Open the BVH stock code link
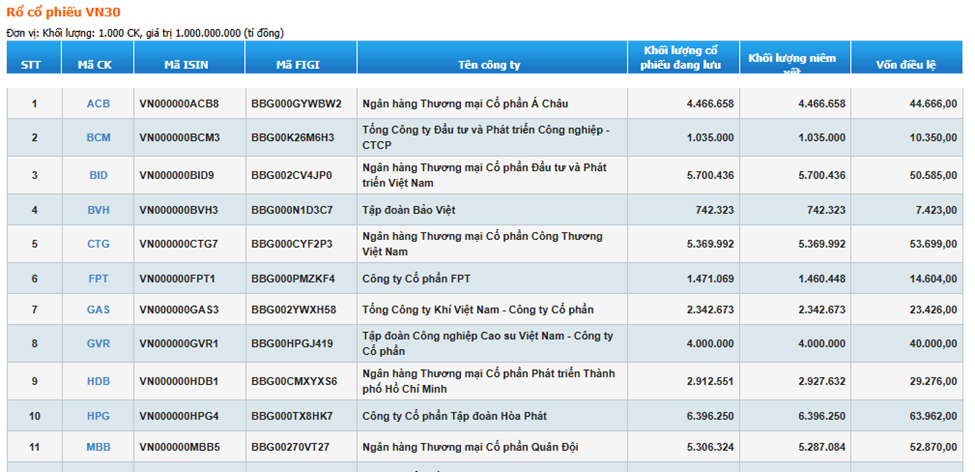Image resolution: width=975 pixels, height=472 pixels. pyautogui.click(x=98, y=210)
